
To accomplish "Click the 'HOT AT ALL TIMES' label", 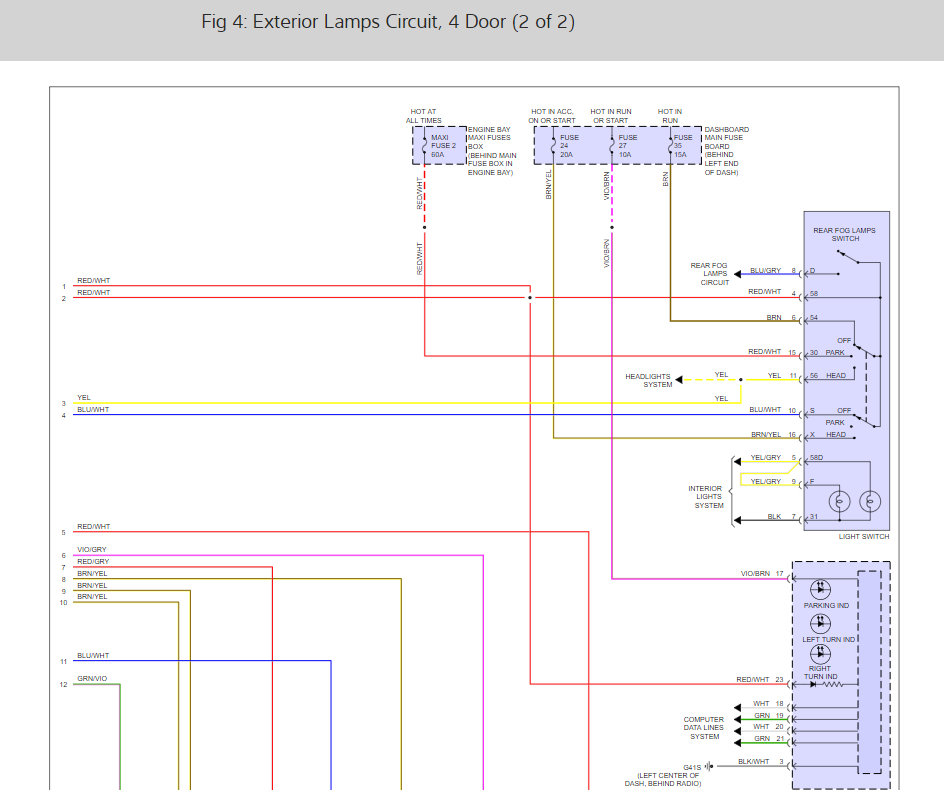I will tap(423, 116).
